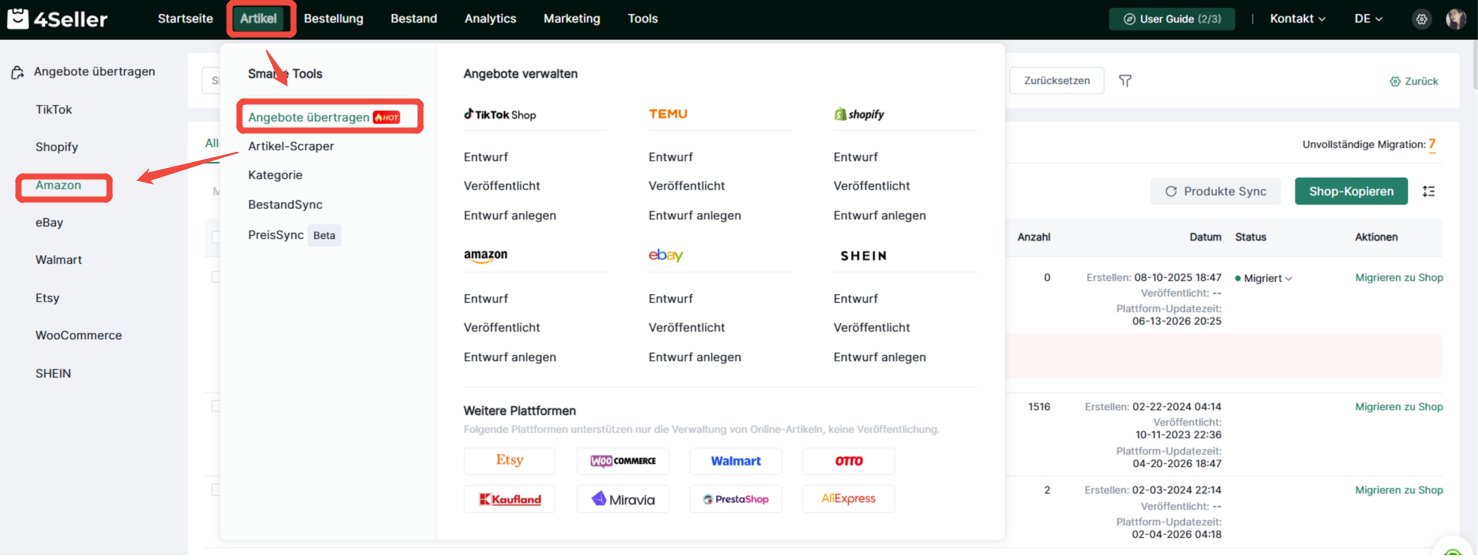The width and height of the screenshot is (1478, 560).
Task: Click the eBay logo in menu
Action: [666, 256]
